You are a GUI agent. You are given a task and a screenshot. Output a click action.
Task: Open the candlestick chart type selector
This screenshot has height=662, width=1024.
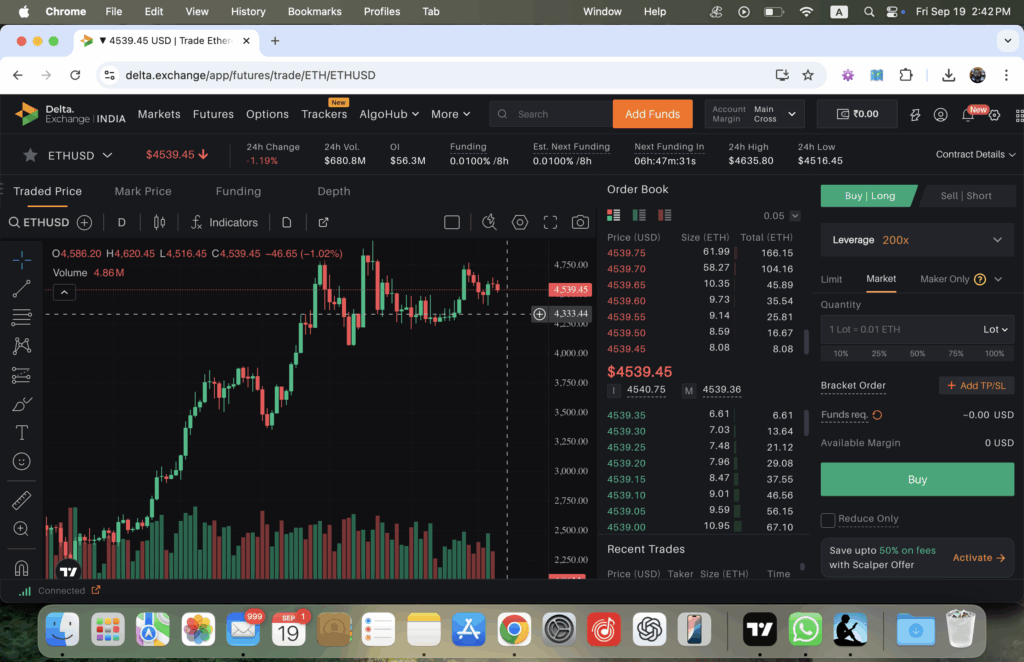[x=159, y=223]
